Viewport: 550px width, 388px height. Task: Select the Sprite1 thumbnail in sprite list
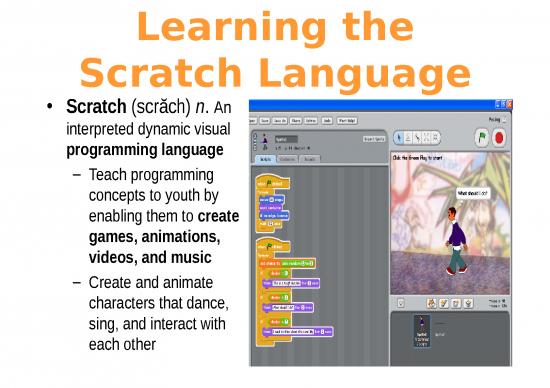[422, 331]
